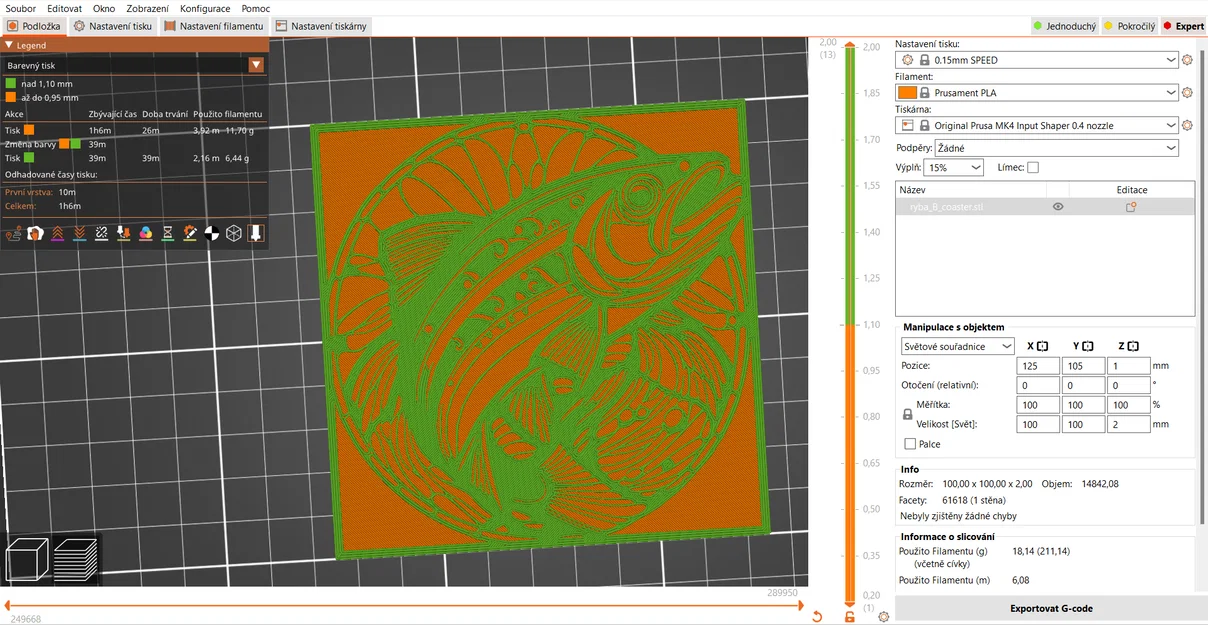Click the Editace column header

(1132, 189)
